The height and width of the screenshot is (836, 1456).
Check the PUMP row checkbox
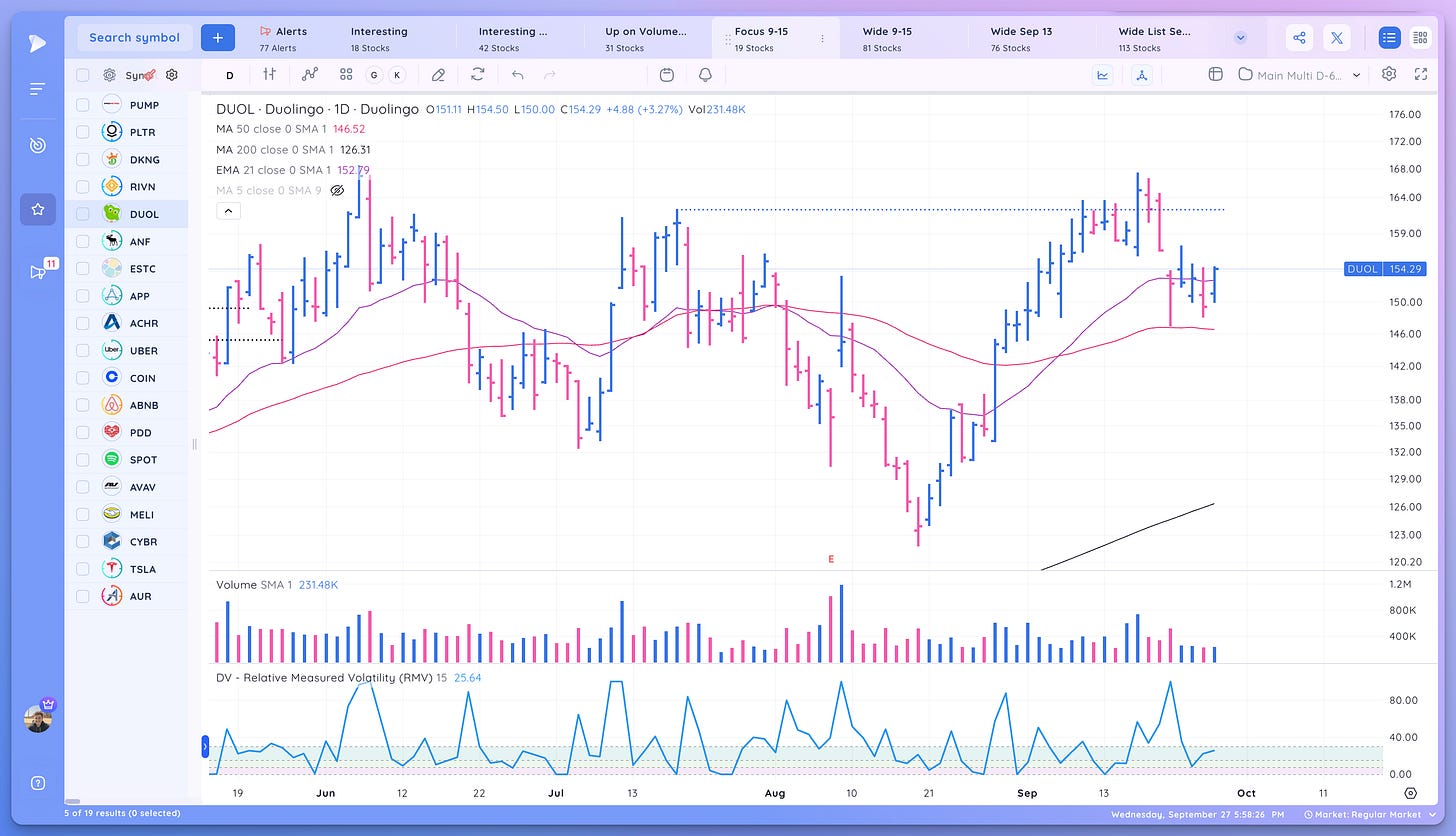tap(82, 105)
